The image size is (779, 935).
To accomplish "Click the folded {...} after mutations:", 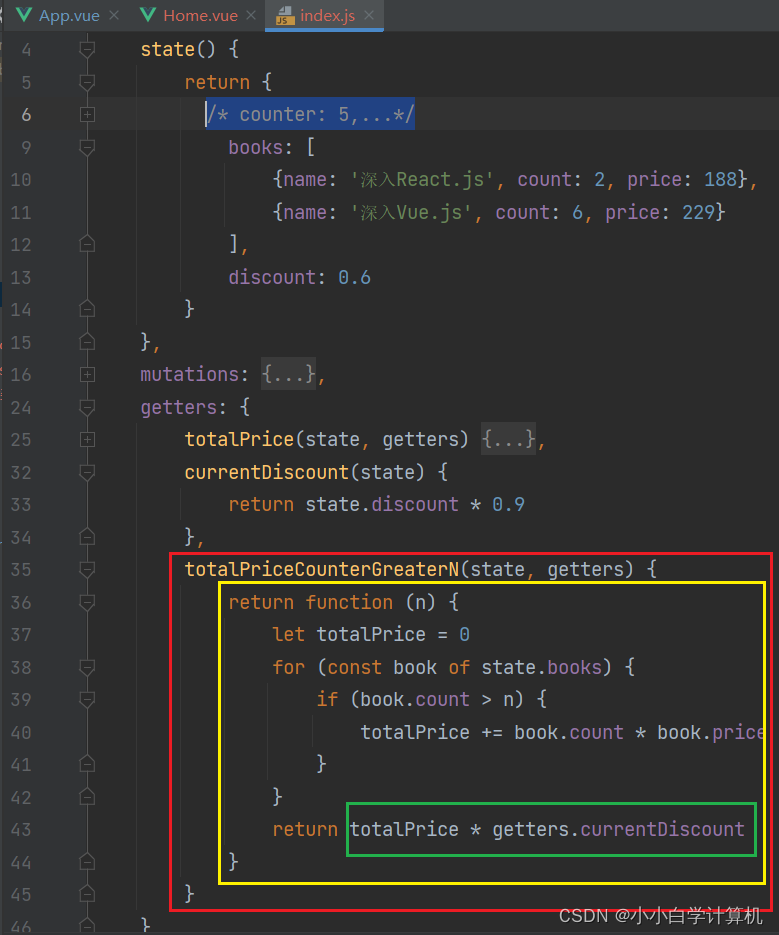I will pyautogui.click(x=289, y=374).
